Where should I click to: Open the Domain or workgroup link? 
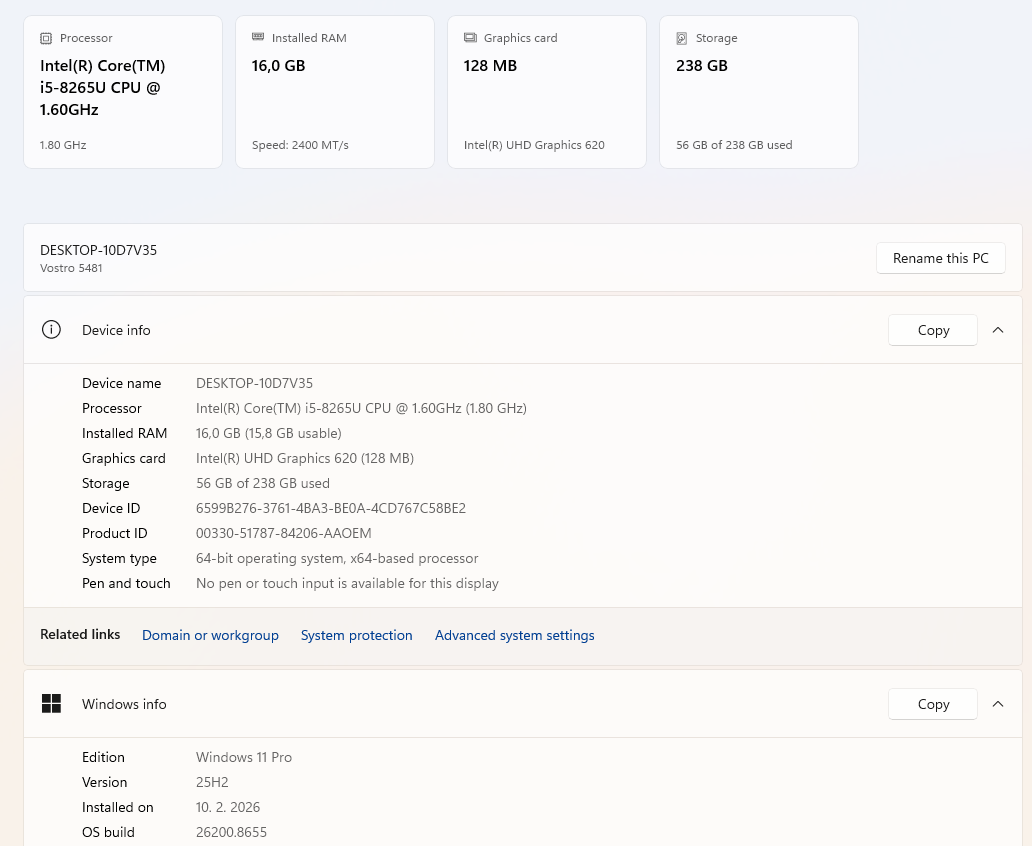coord(211,635)
